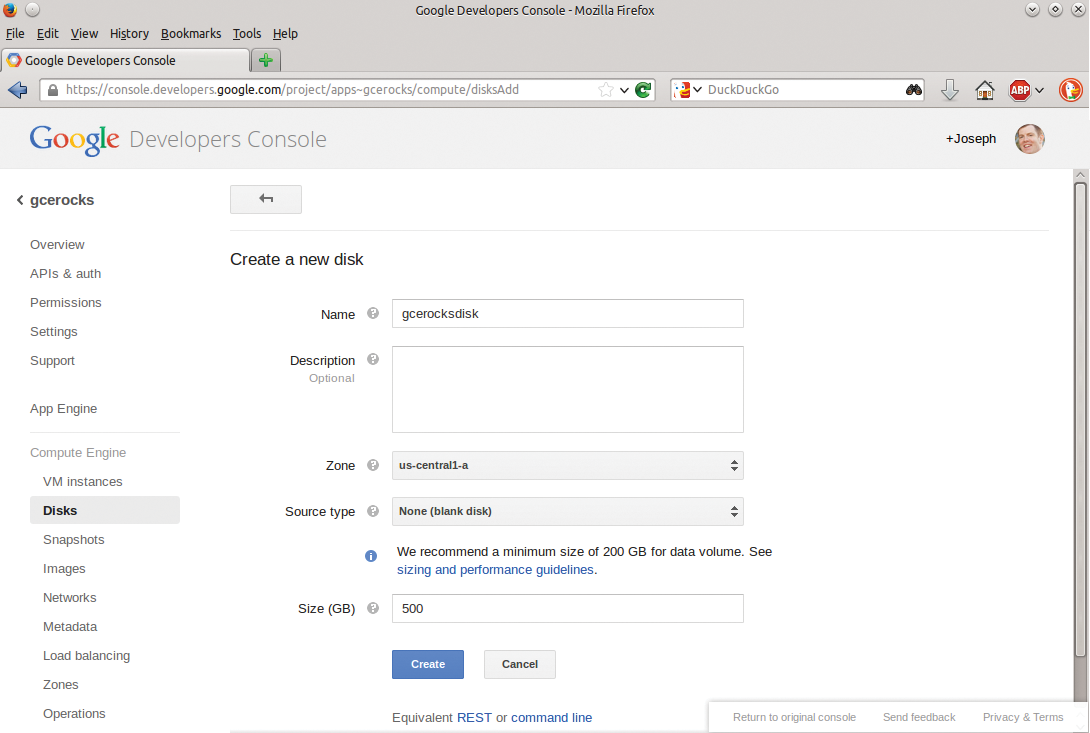Click Send feedback link
The width and height of the screenshot is (1090, 733).
(x=919, y=717)
